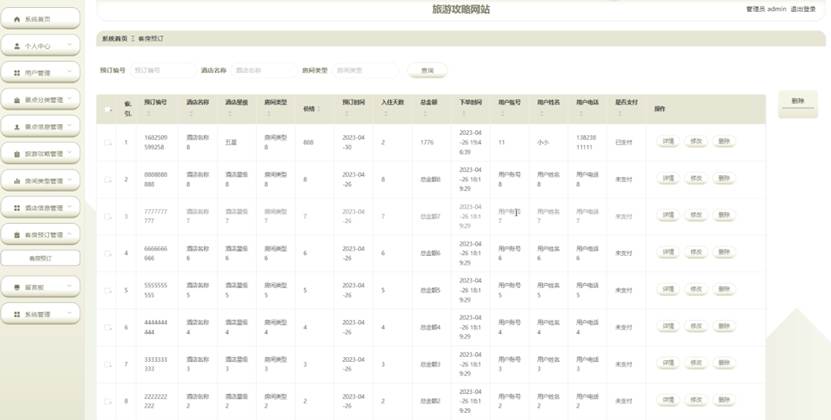831x420 pixels.
Task: Click sort icon under 总金额 column header
Action: click(425, 113)
